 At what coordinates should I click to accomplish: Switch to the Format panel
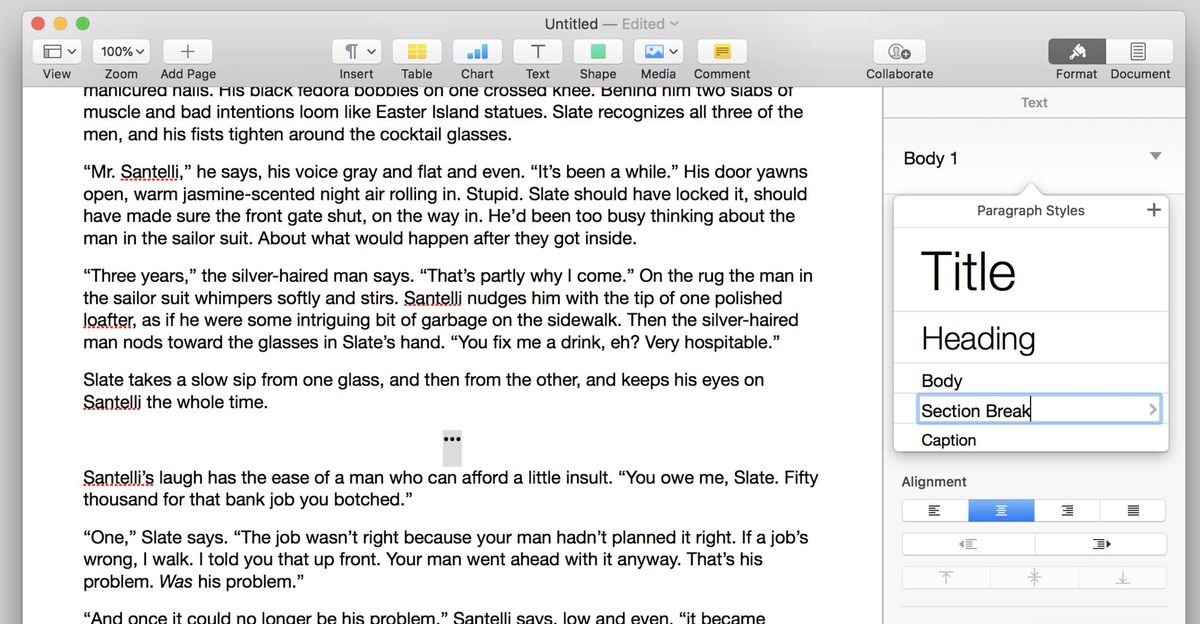tap(1076, 52)
